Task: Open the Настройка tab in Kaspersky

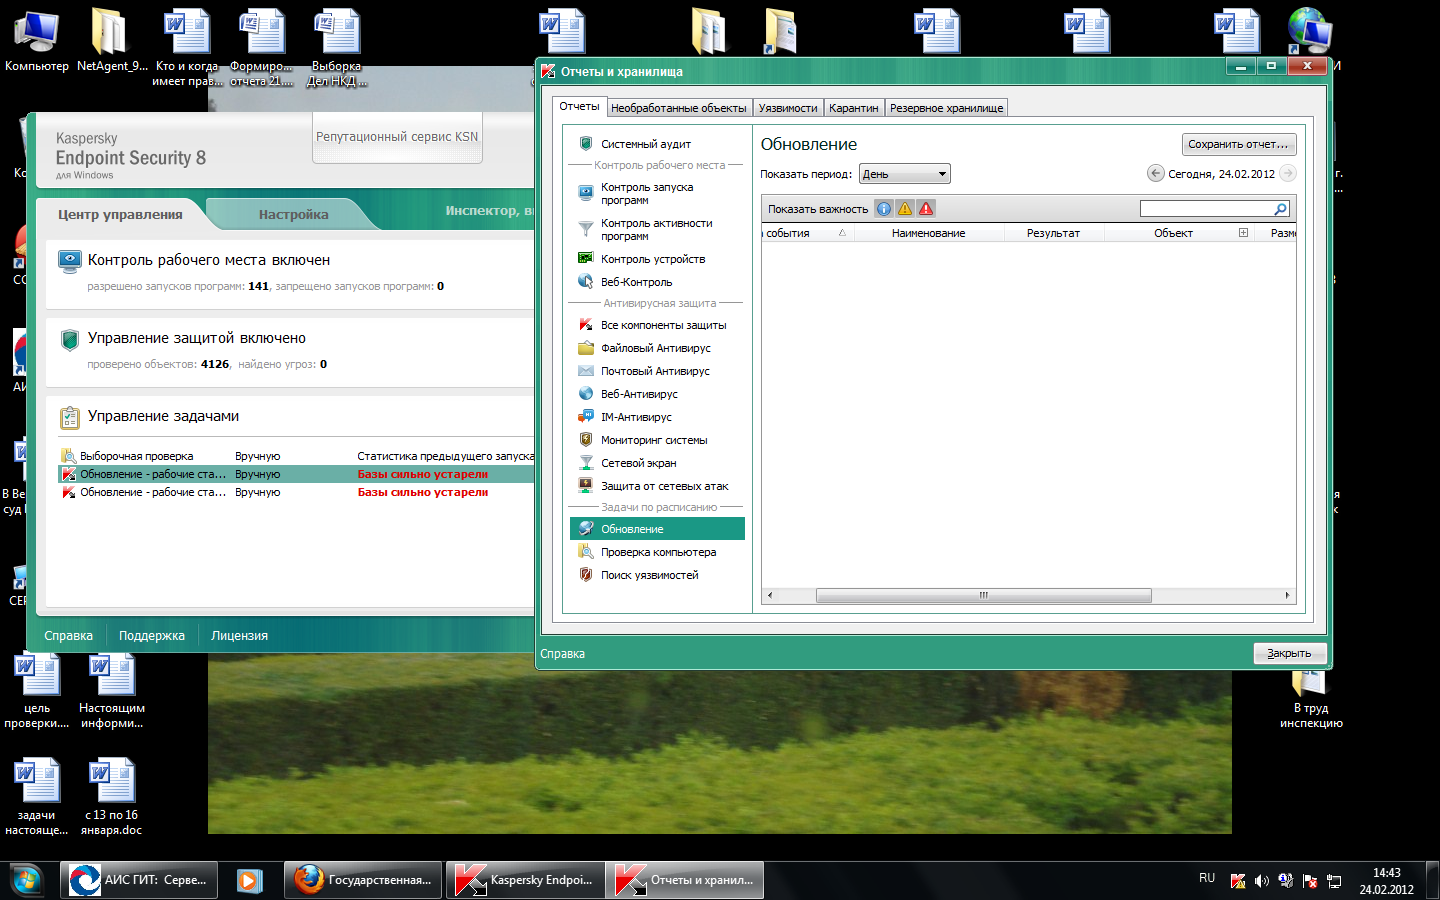Action: coord(293,214)
